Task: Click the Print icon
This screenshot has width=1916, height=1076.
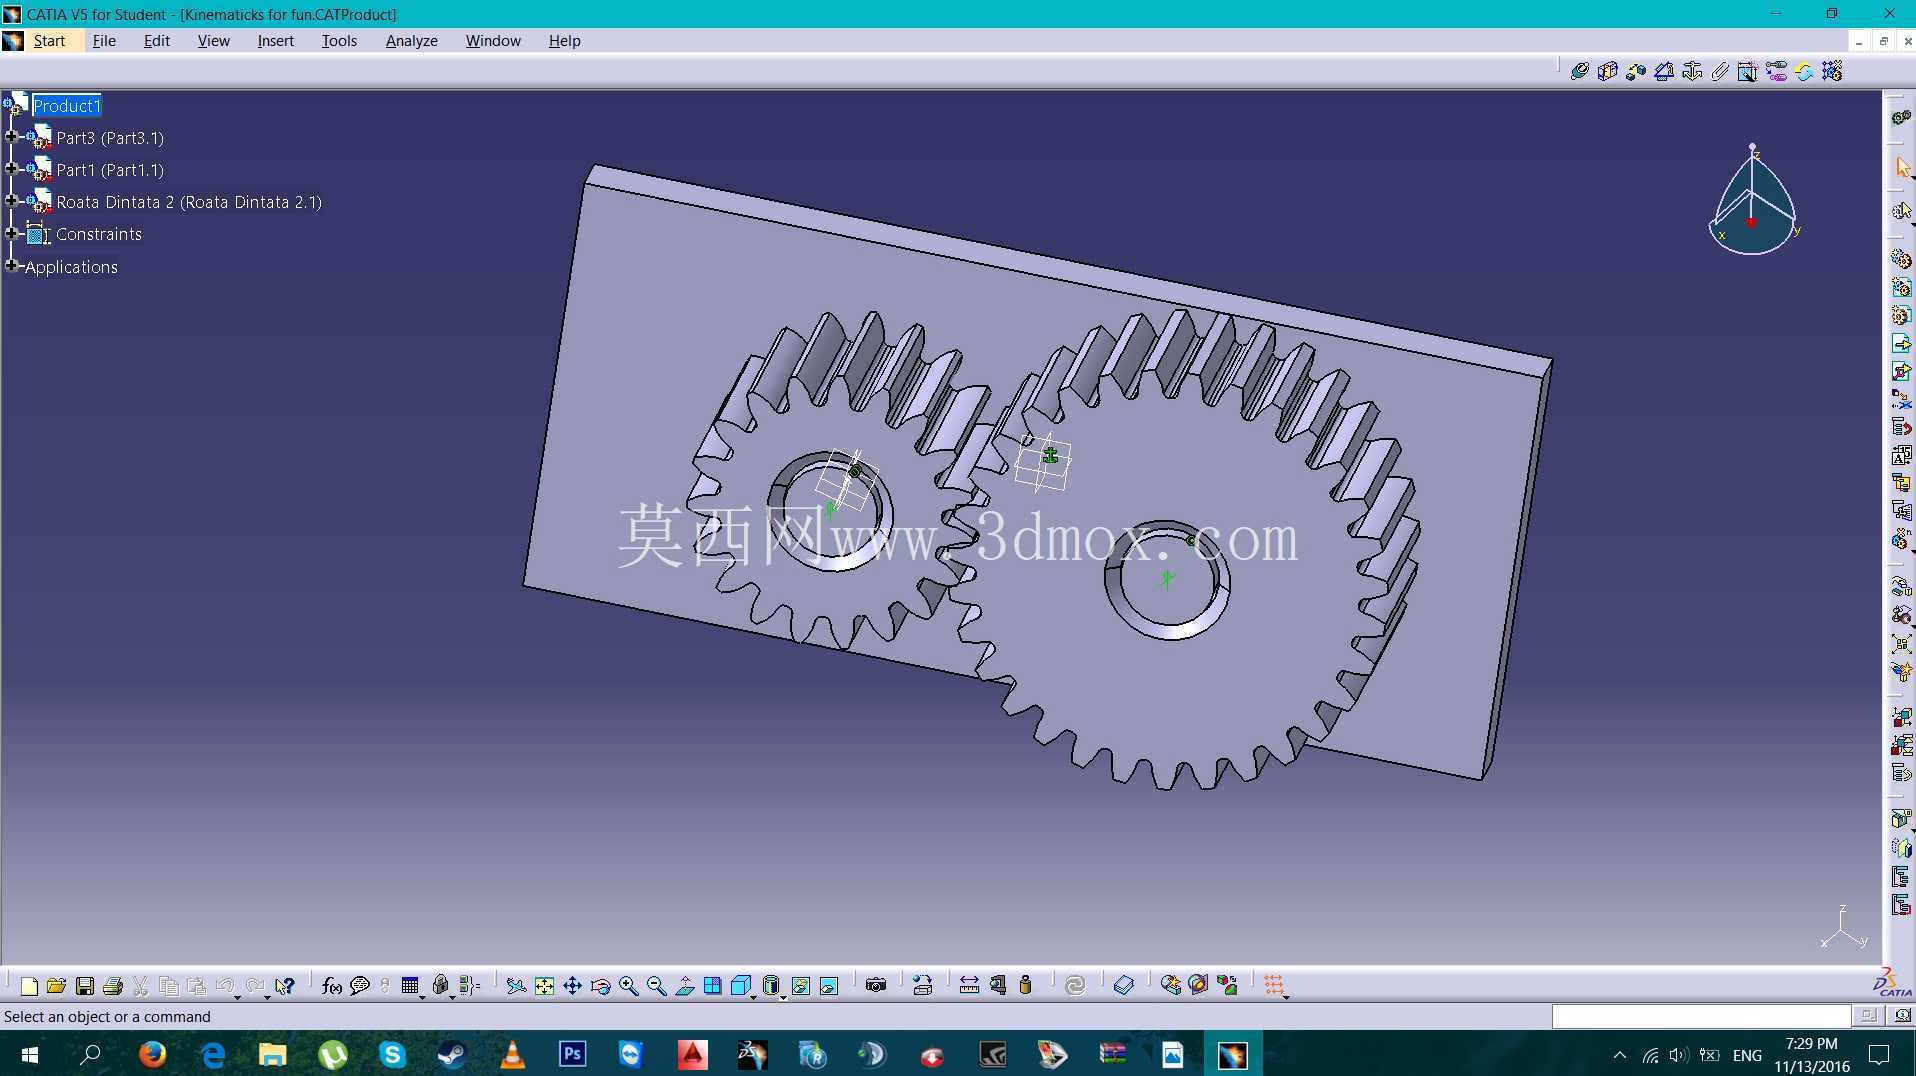Action: click(x=113, y=986)
